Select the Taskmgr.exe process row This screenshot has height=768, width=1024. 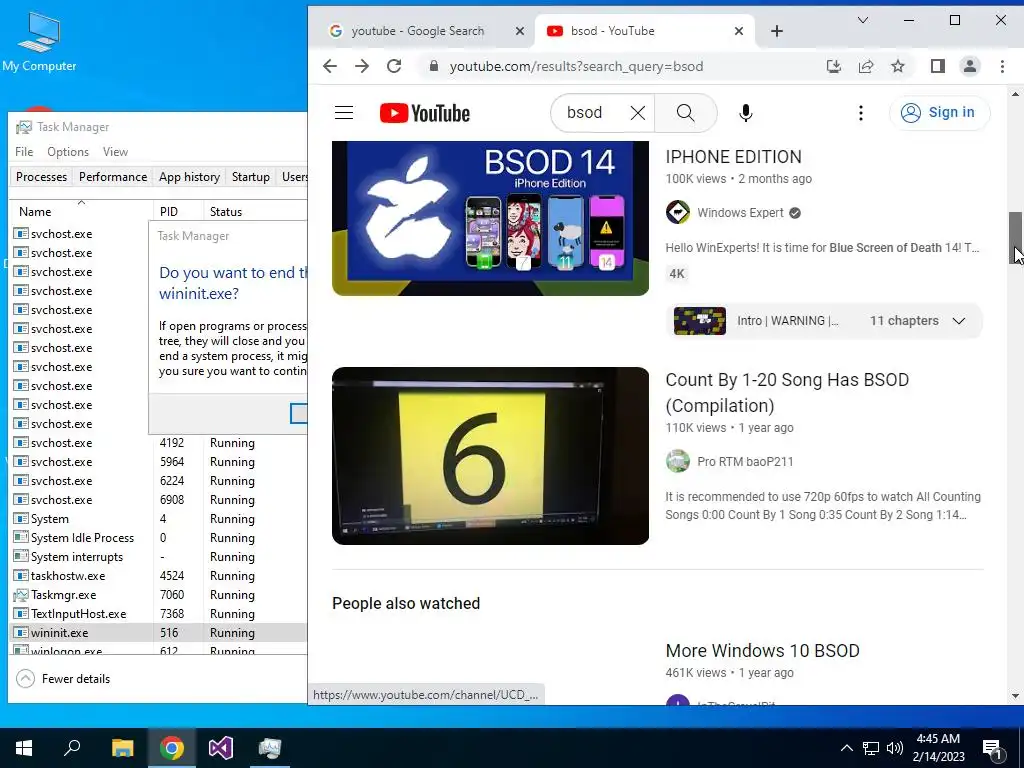[159, 595]
